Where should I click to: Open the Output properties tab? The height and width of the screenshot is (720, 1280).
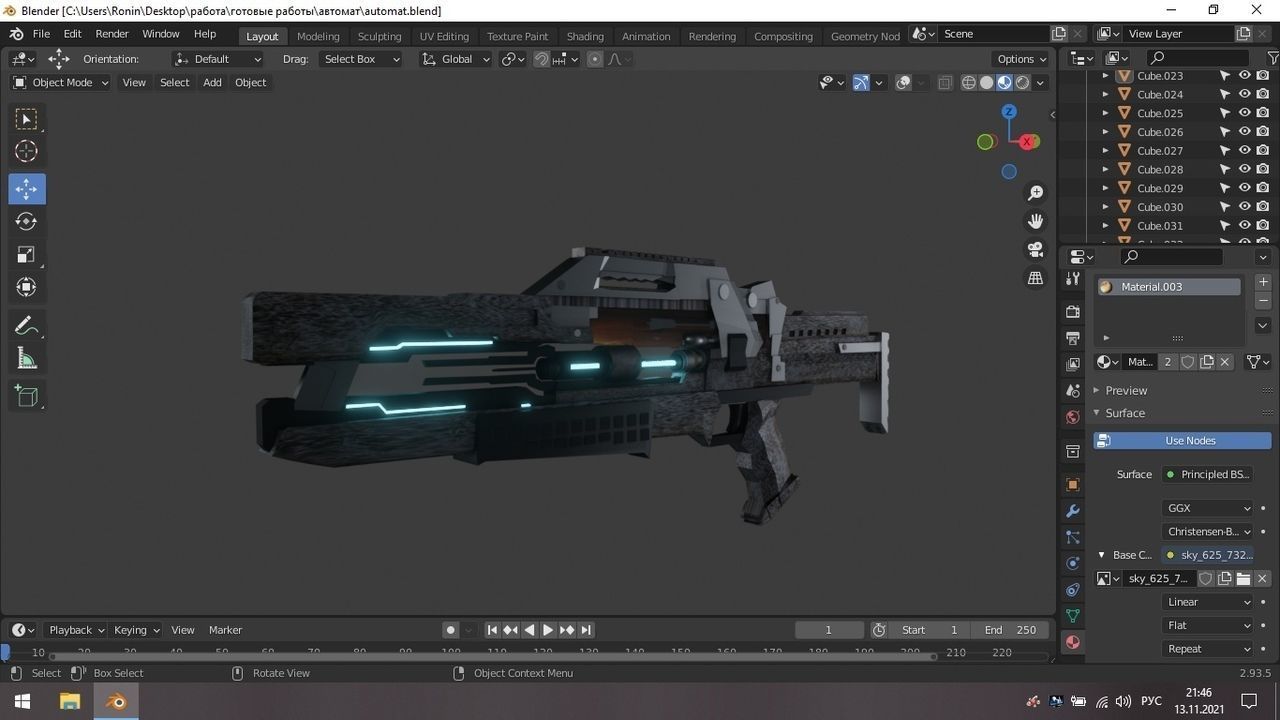1073,338
